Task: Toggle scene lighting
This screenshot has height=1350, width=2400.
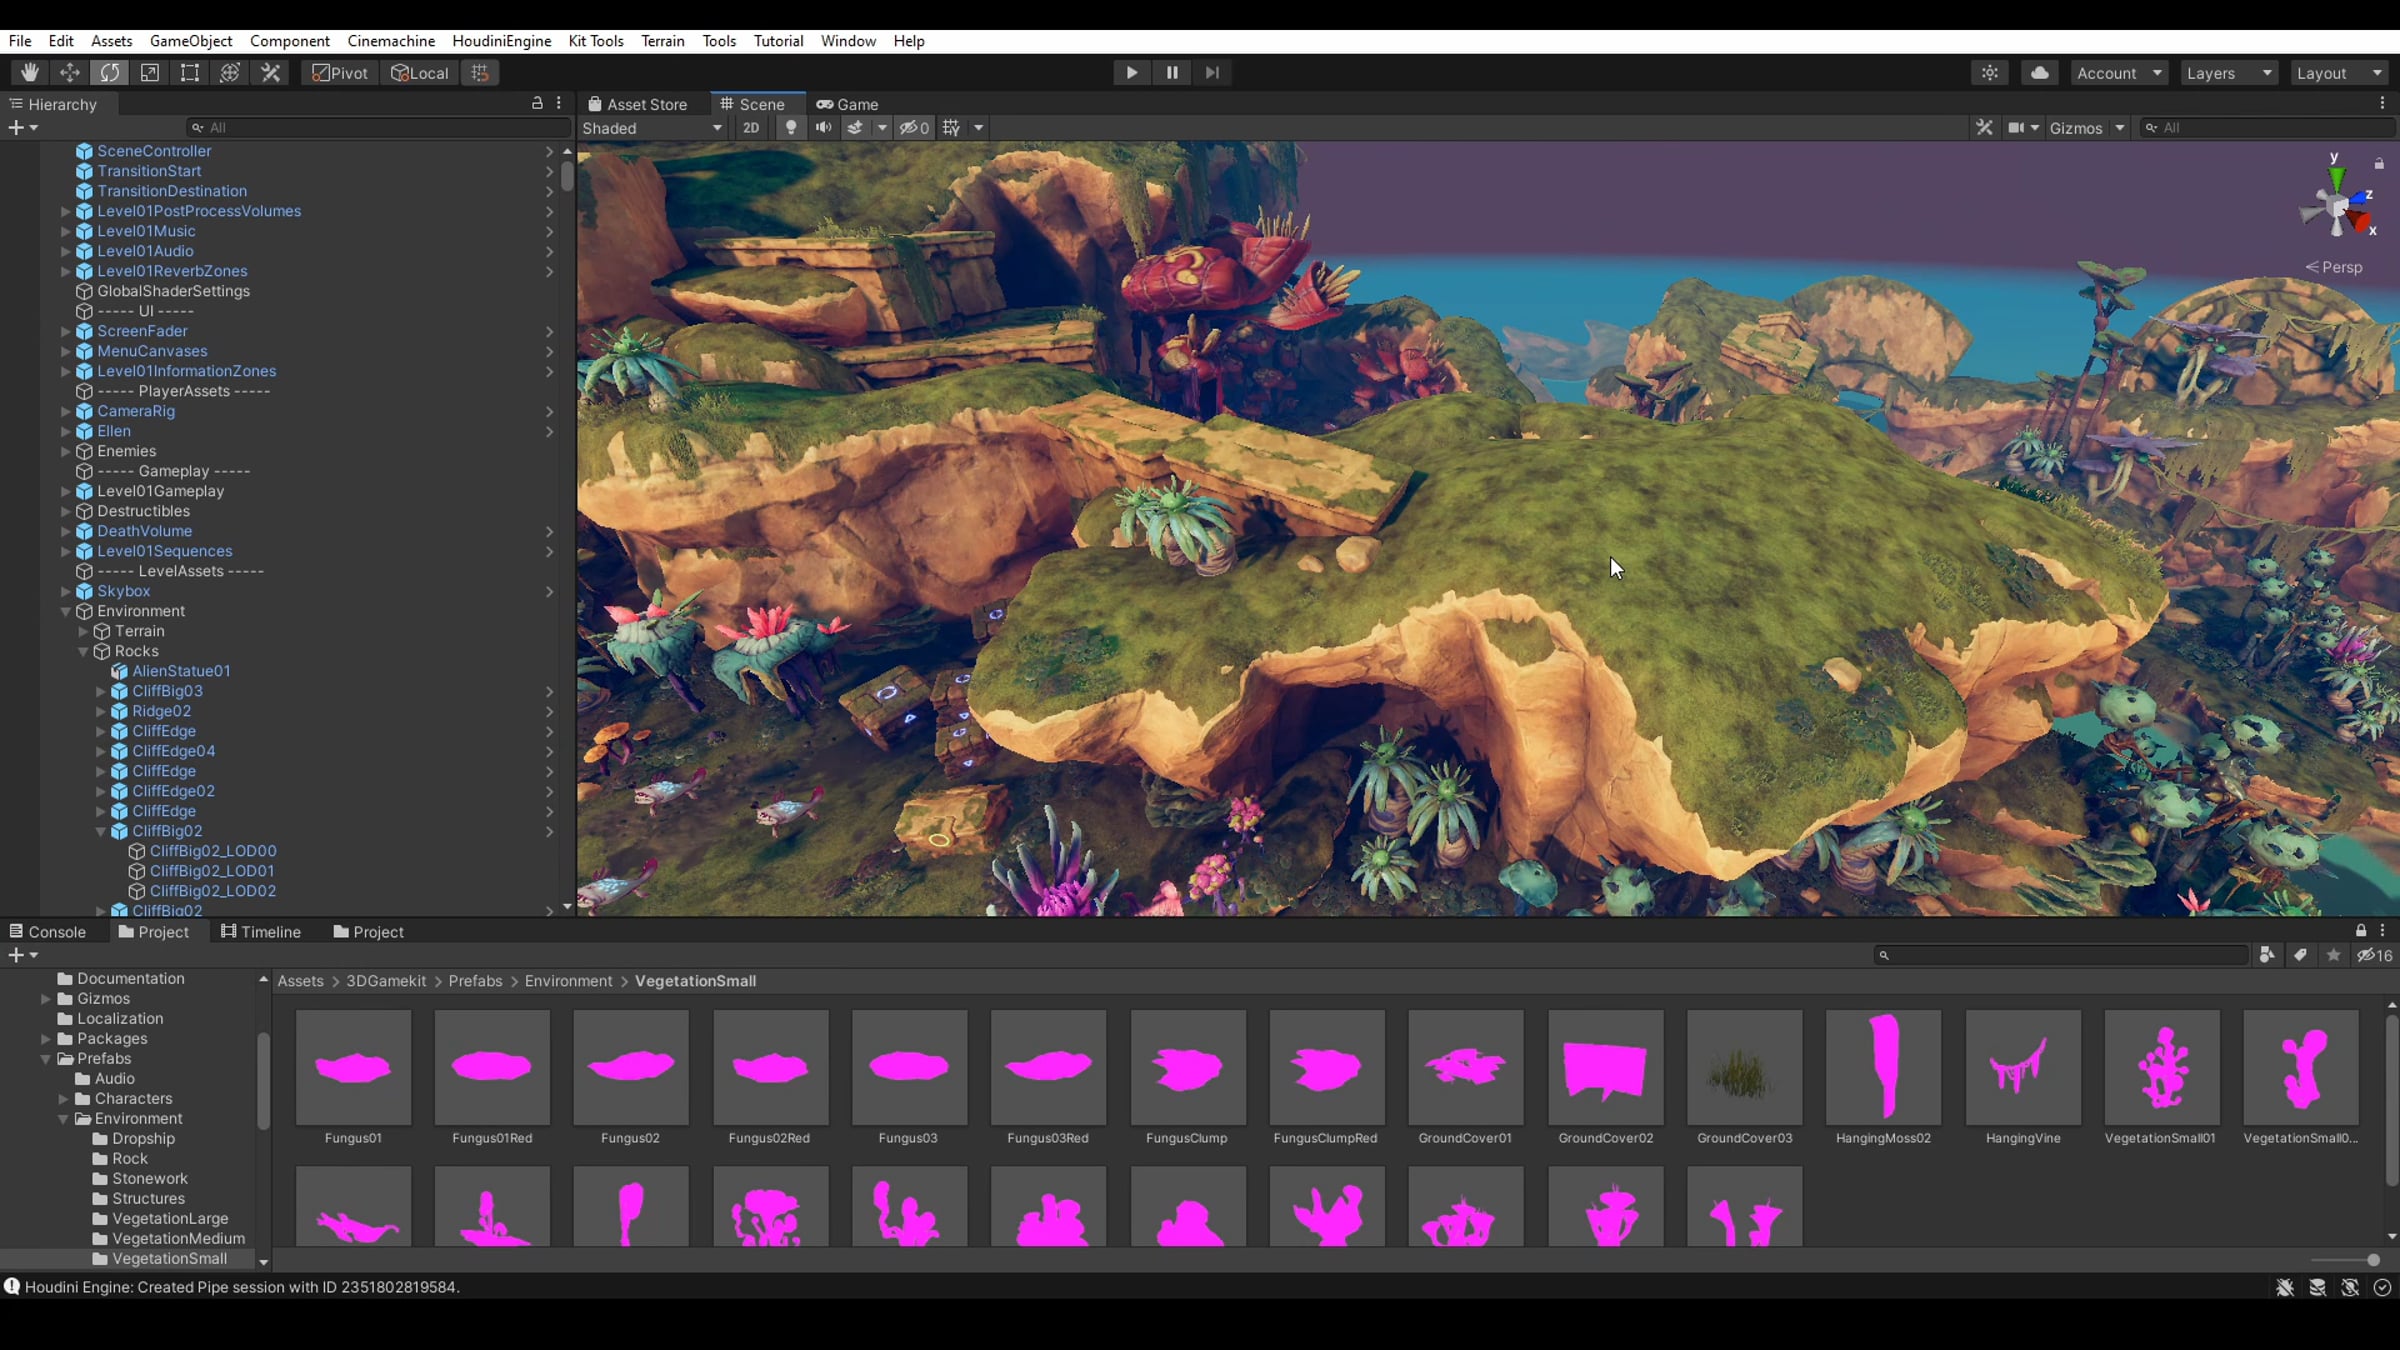Action: 791,128
